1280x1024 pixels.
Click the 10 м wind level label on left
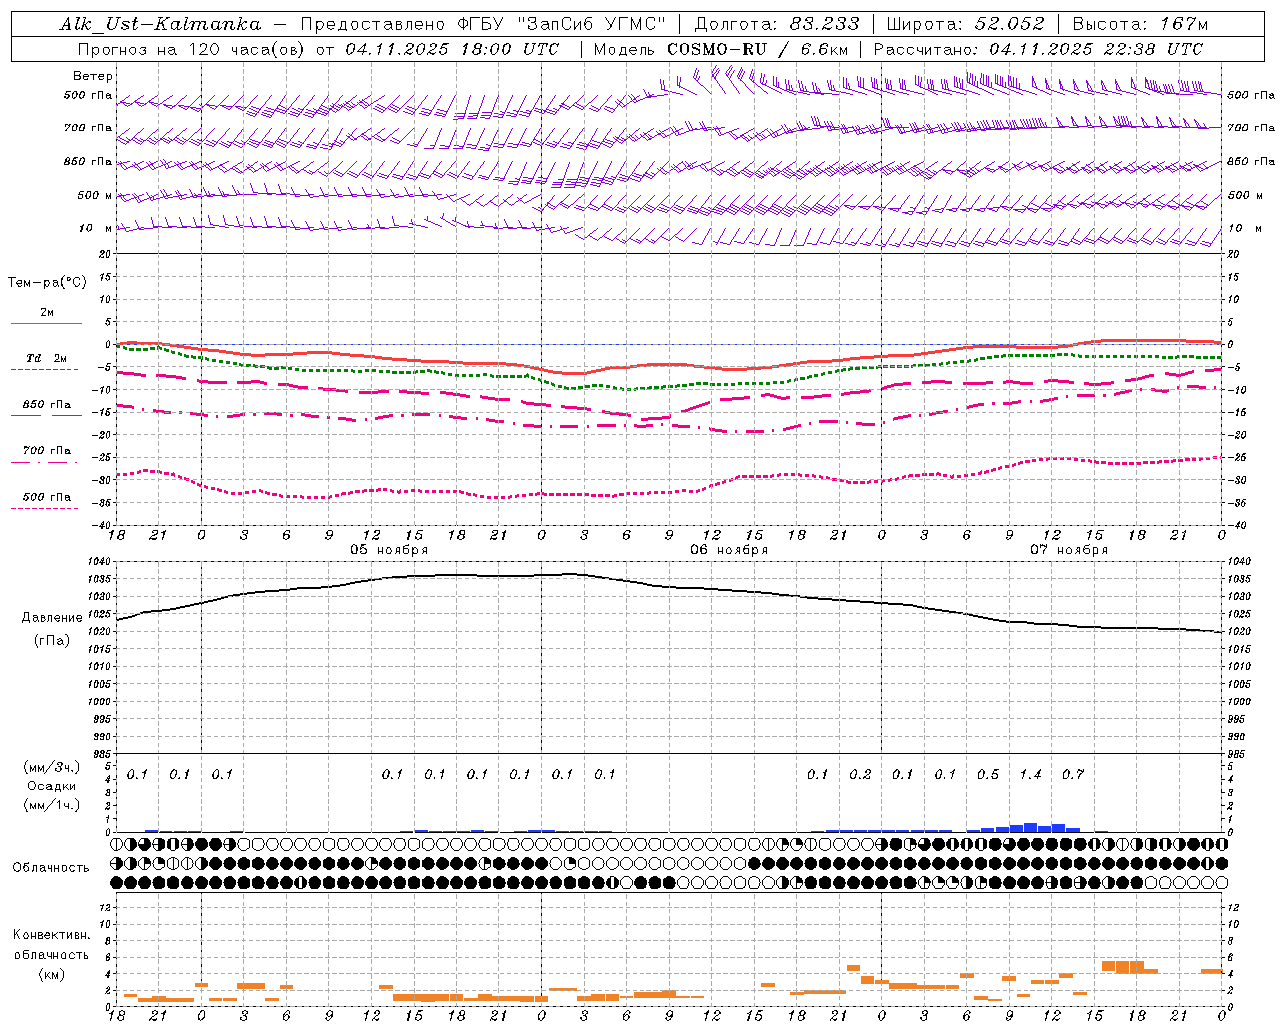click(x=97, y=229)
